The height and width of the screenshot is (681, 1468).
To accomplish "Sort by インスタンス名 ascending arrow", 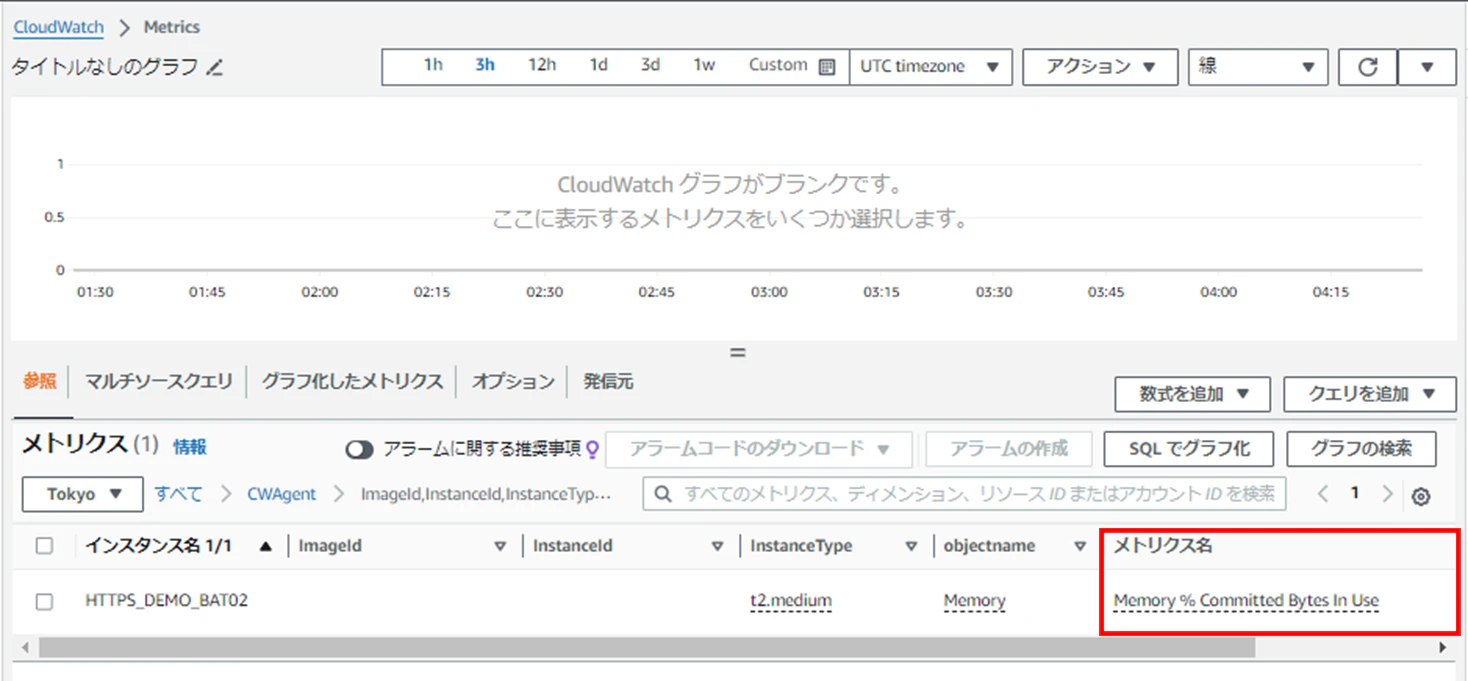I will pos(265,546).
